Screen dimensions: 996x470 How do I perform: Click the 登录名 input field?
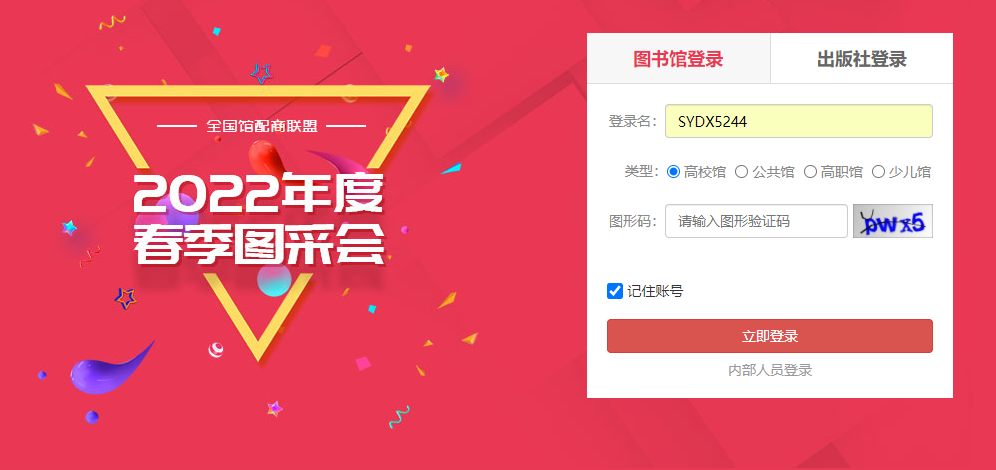pos(798,121)
